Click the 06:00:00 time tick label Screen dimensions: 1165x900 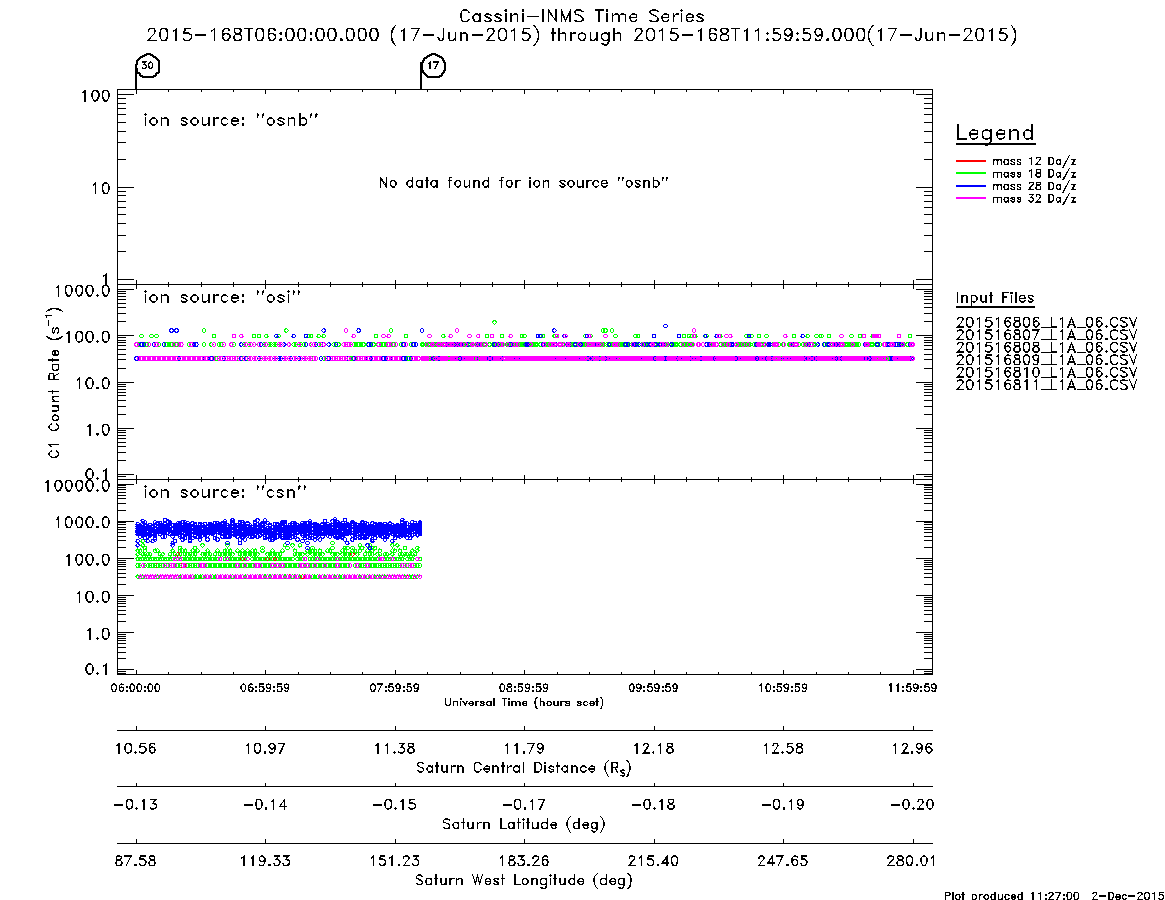(x=135, y=688)
